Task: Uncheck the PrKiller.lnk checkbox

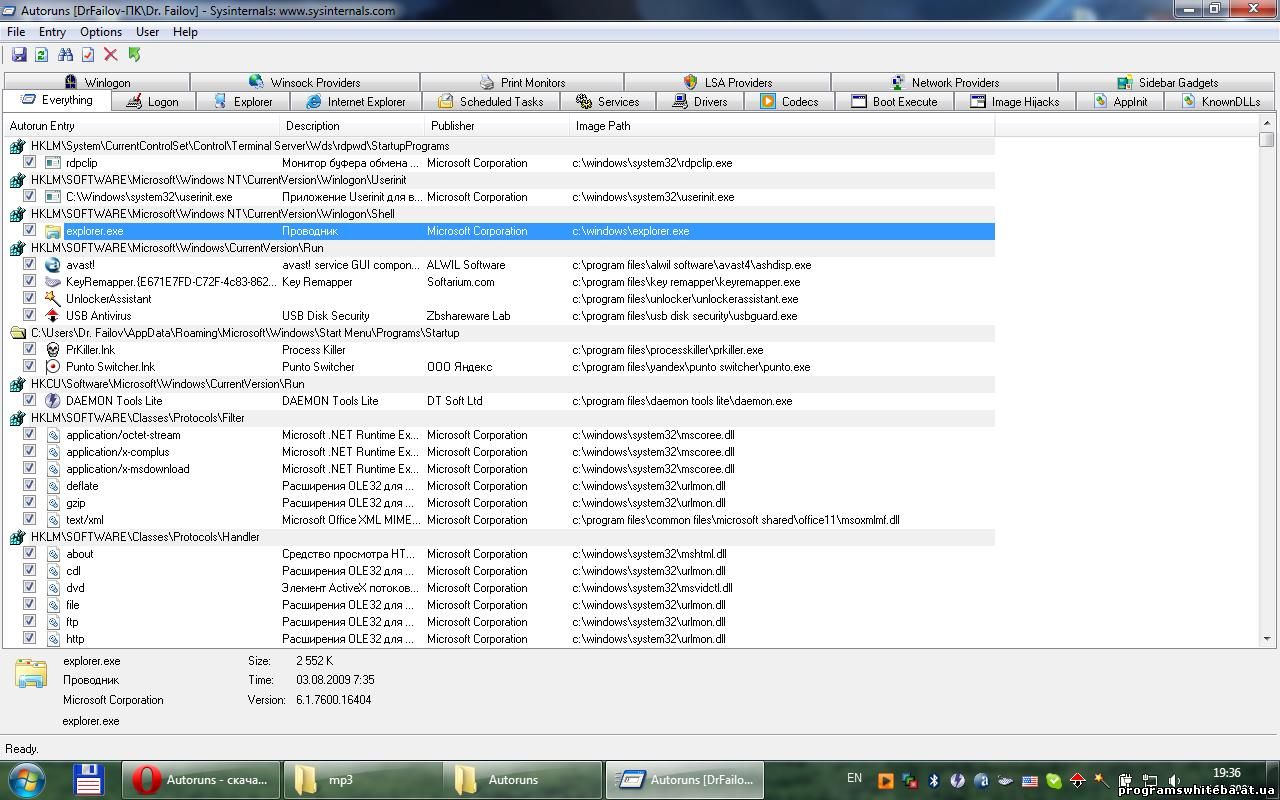Action: point(29,349)
